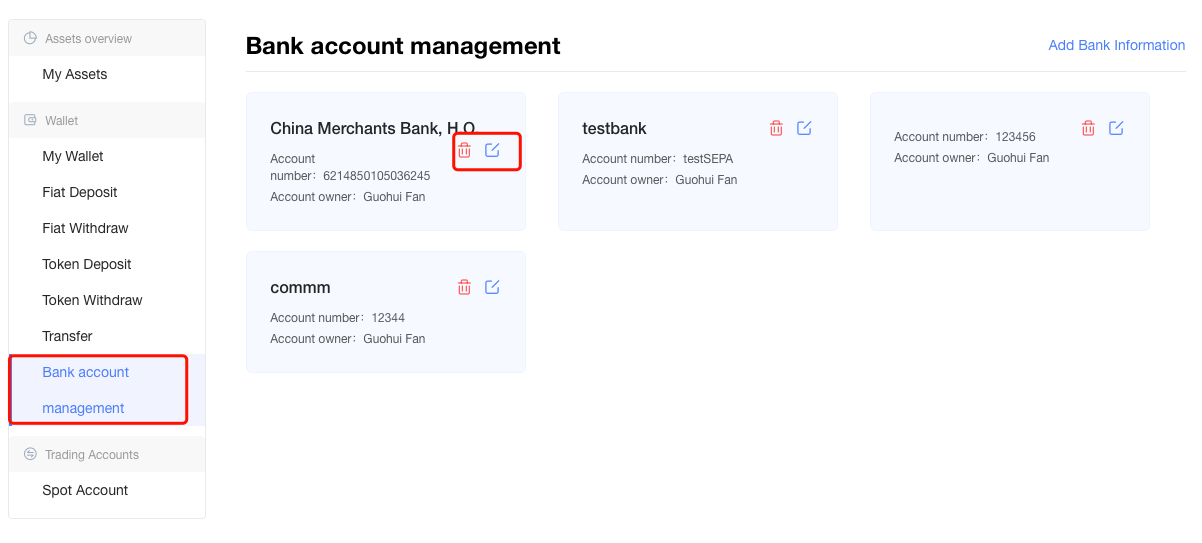
Task: Click the Wallet section icon
Action: coord(30,120)
